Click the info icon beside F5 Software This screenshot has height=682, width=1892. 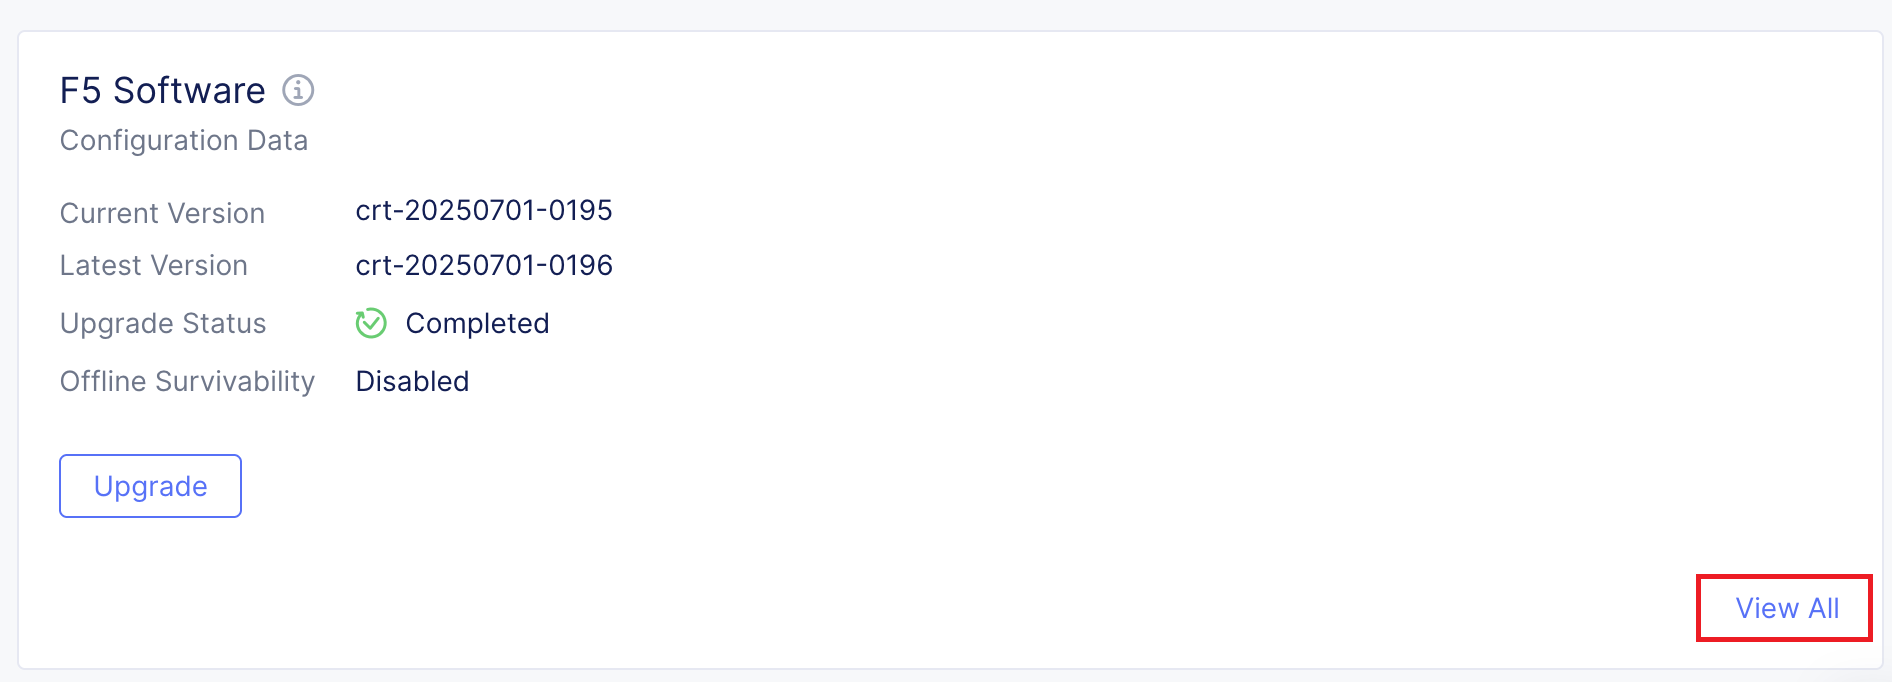(x=298, y=91)
